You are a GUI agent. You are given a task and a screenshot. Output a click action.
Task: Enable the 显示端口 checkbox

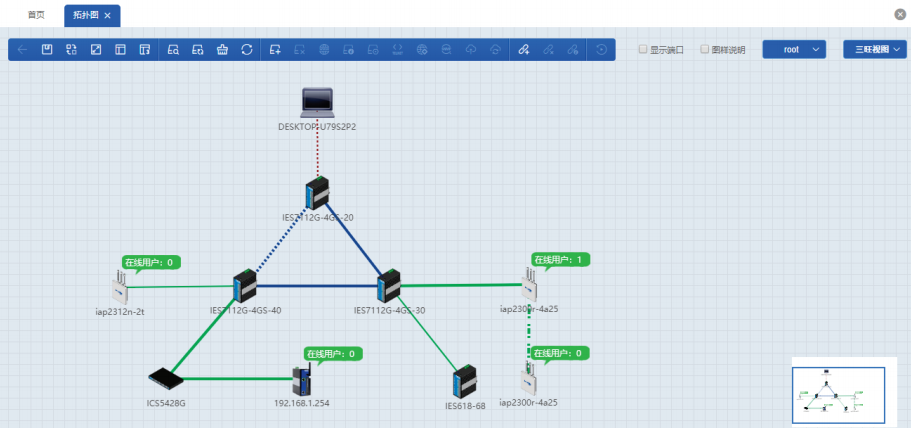coord(643,49)
